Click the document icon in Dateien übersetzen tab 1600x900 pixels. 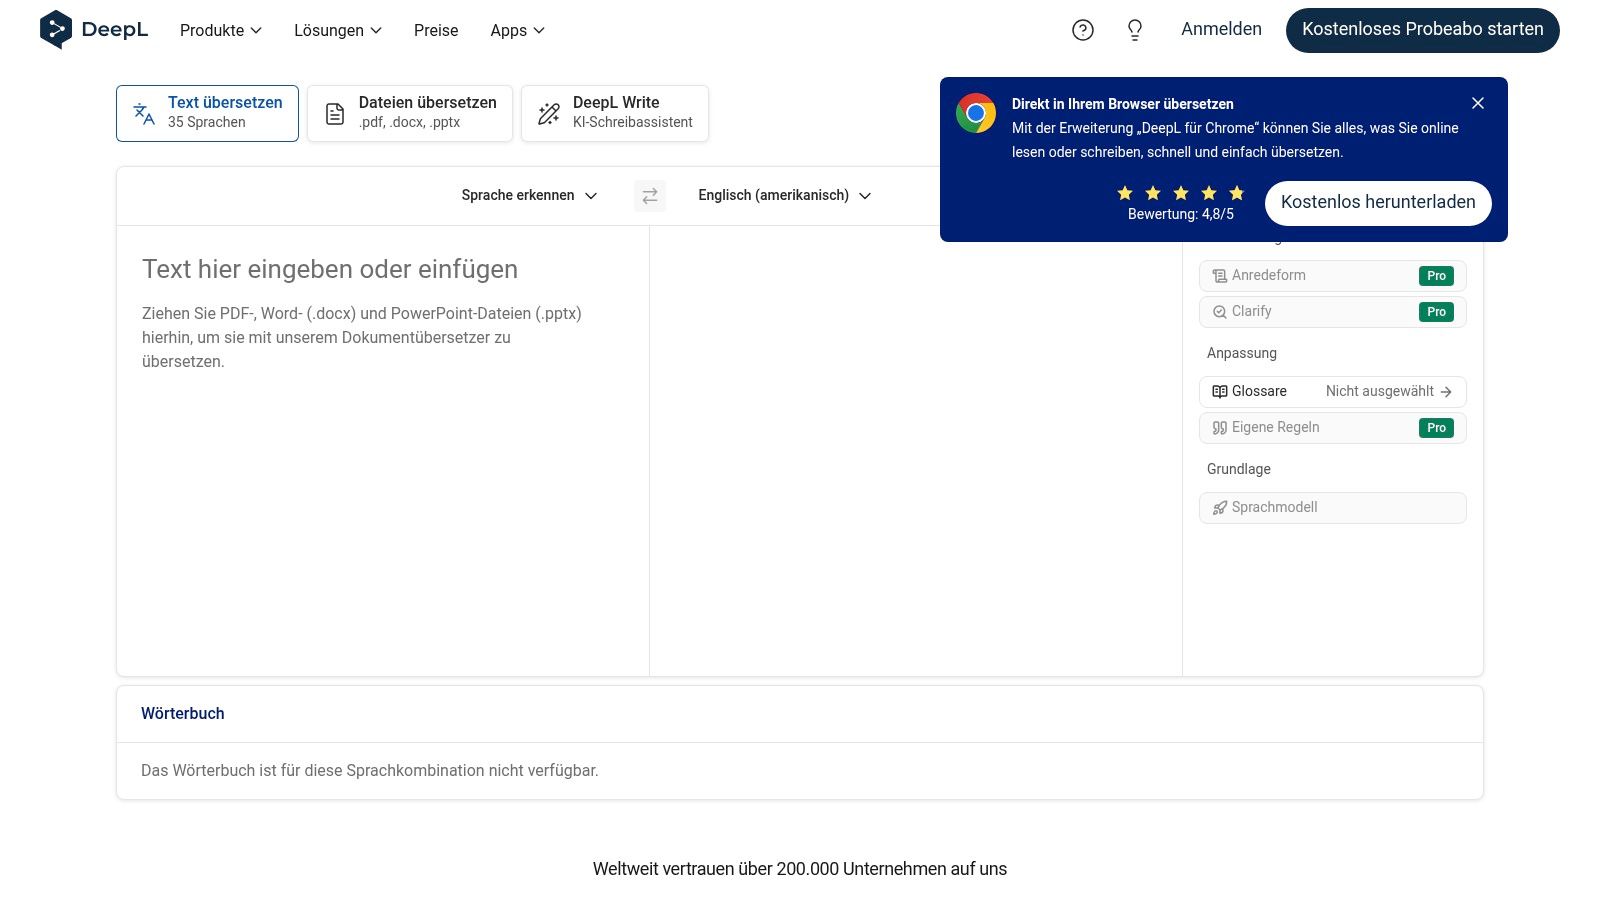click(335, 114)
